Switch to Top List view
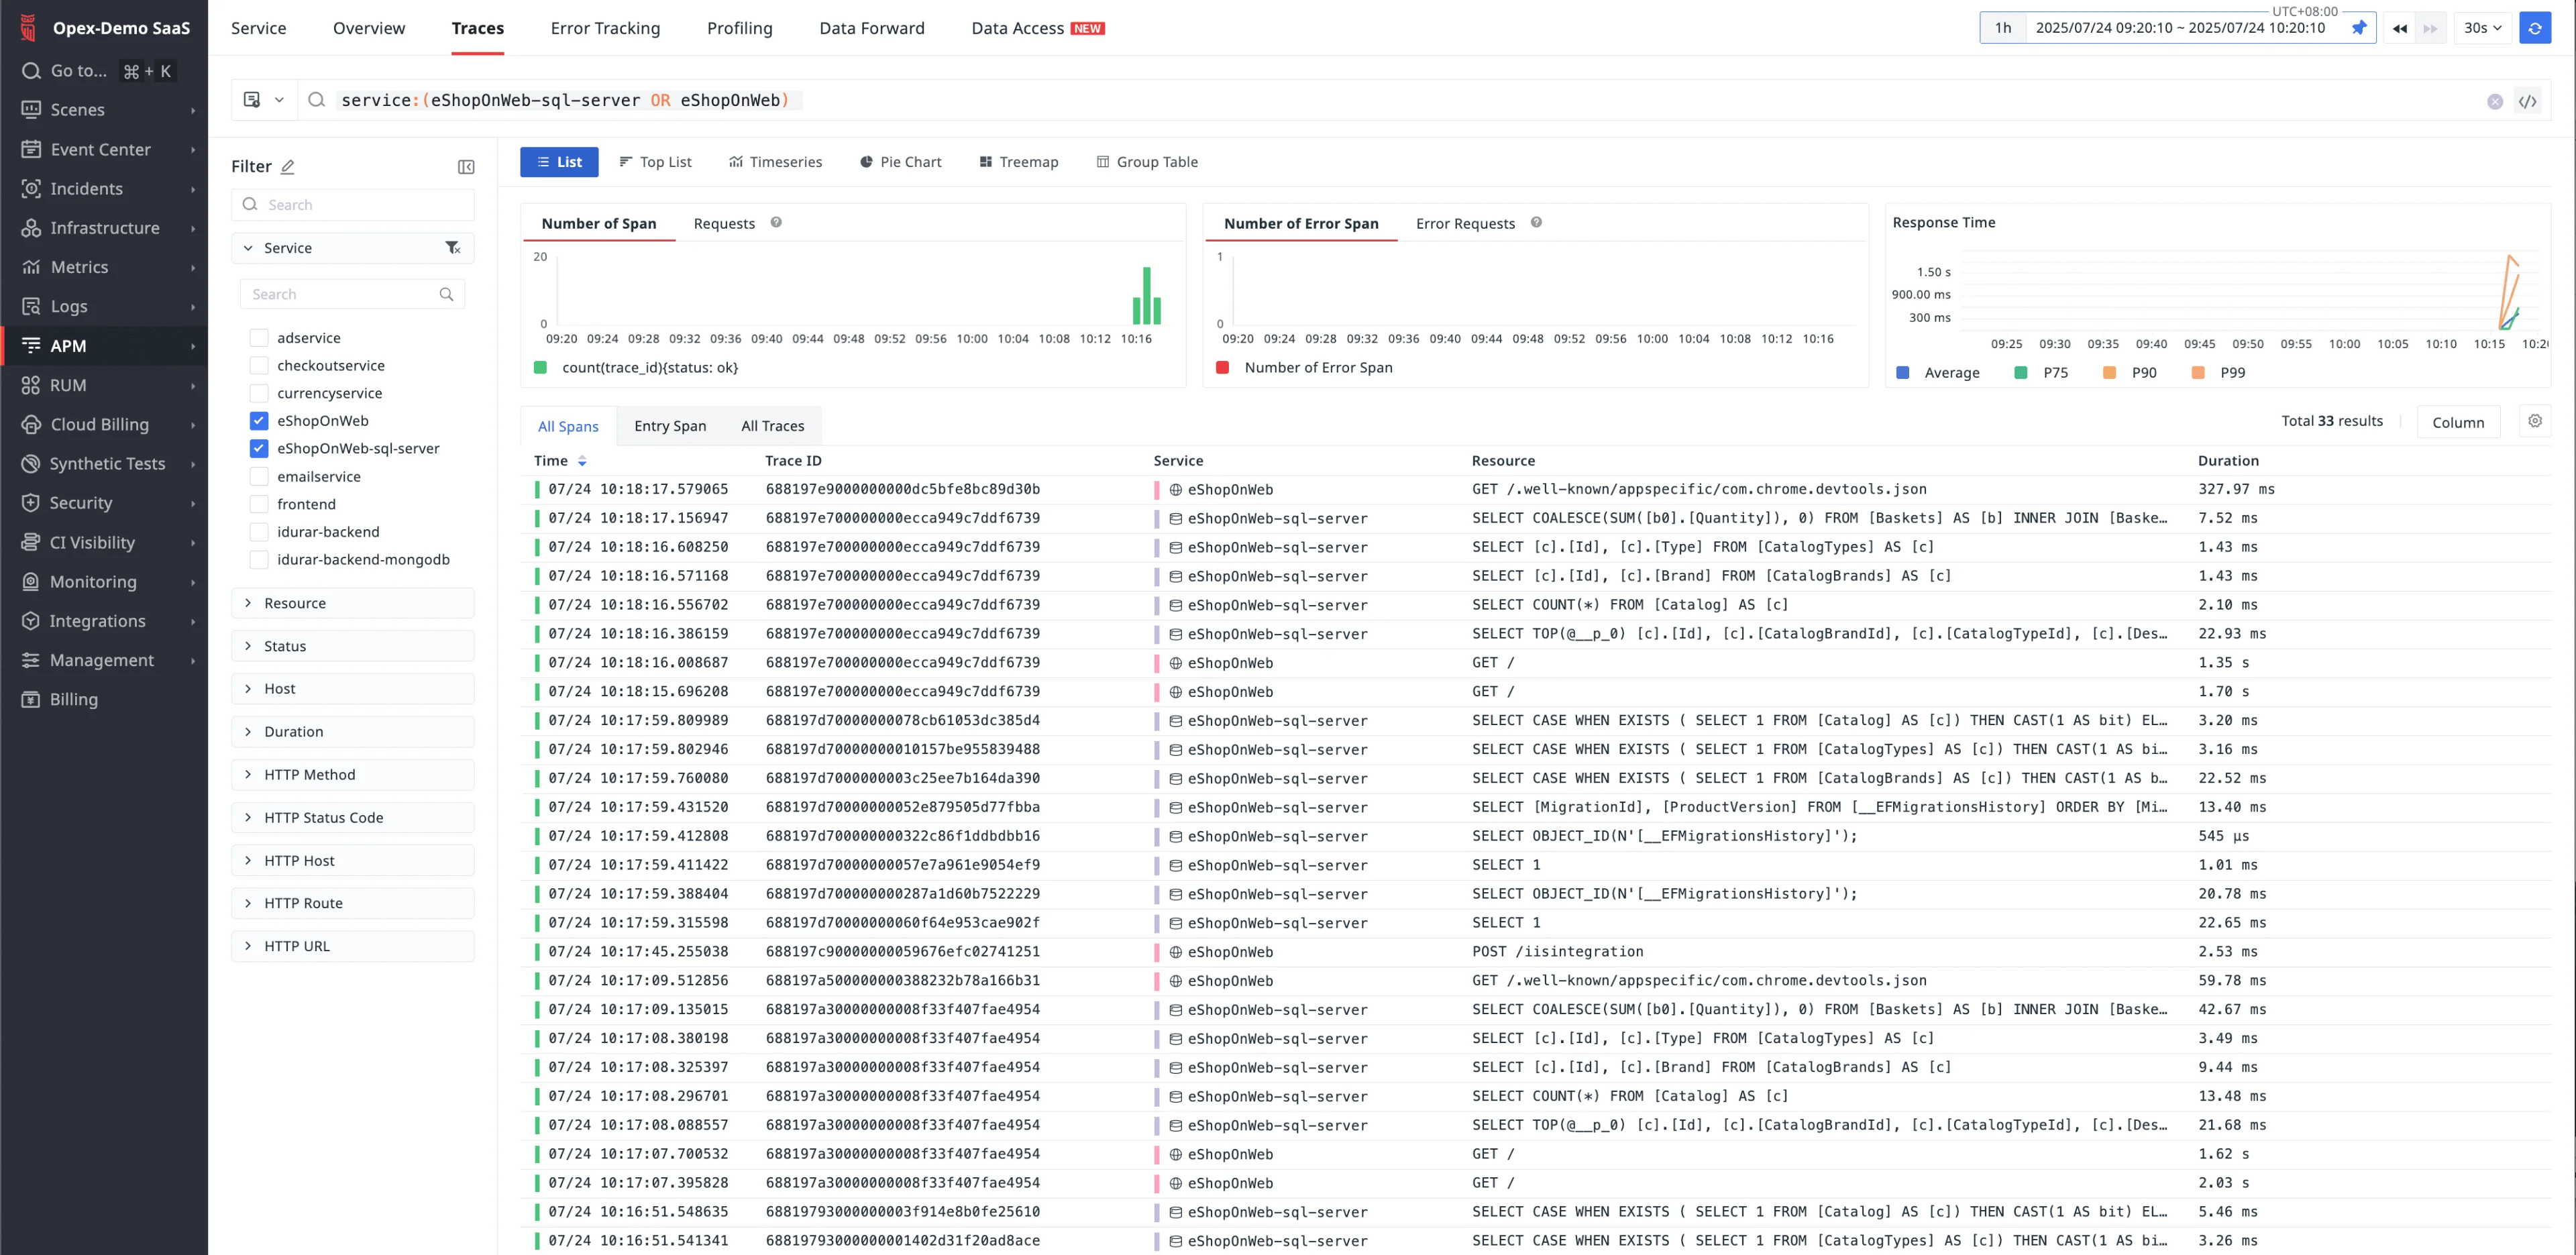 tap(655, 162)
